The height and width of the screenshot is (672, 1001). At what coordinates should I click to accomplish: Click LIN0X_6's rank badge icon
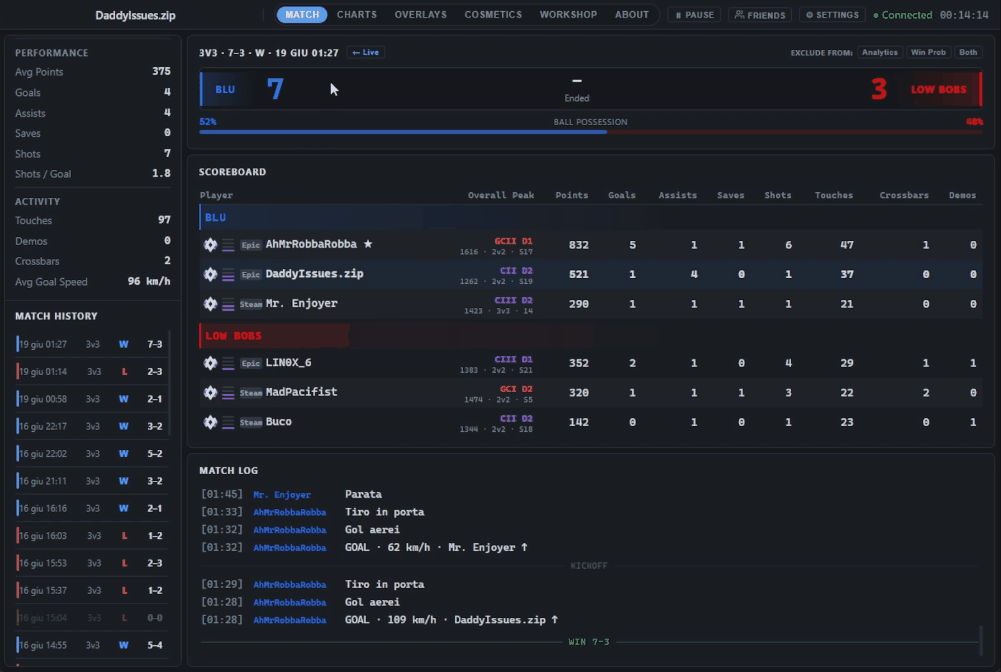(210, 363)
